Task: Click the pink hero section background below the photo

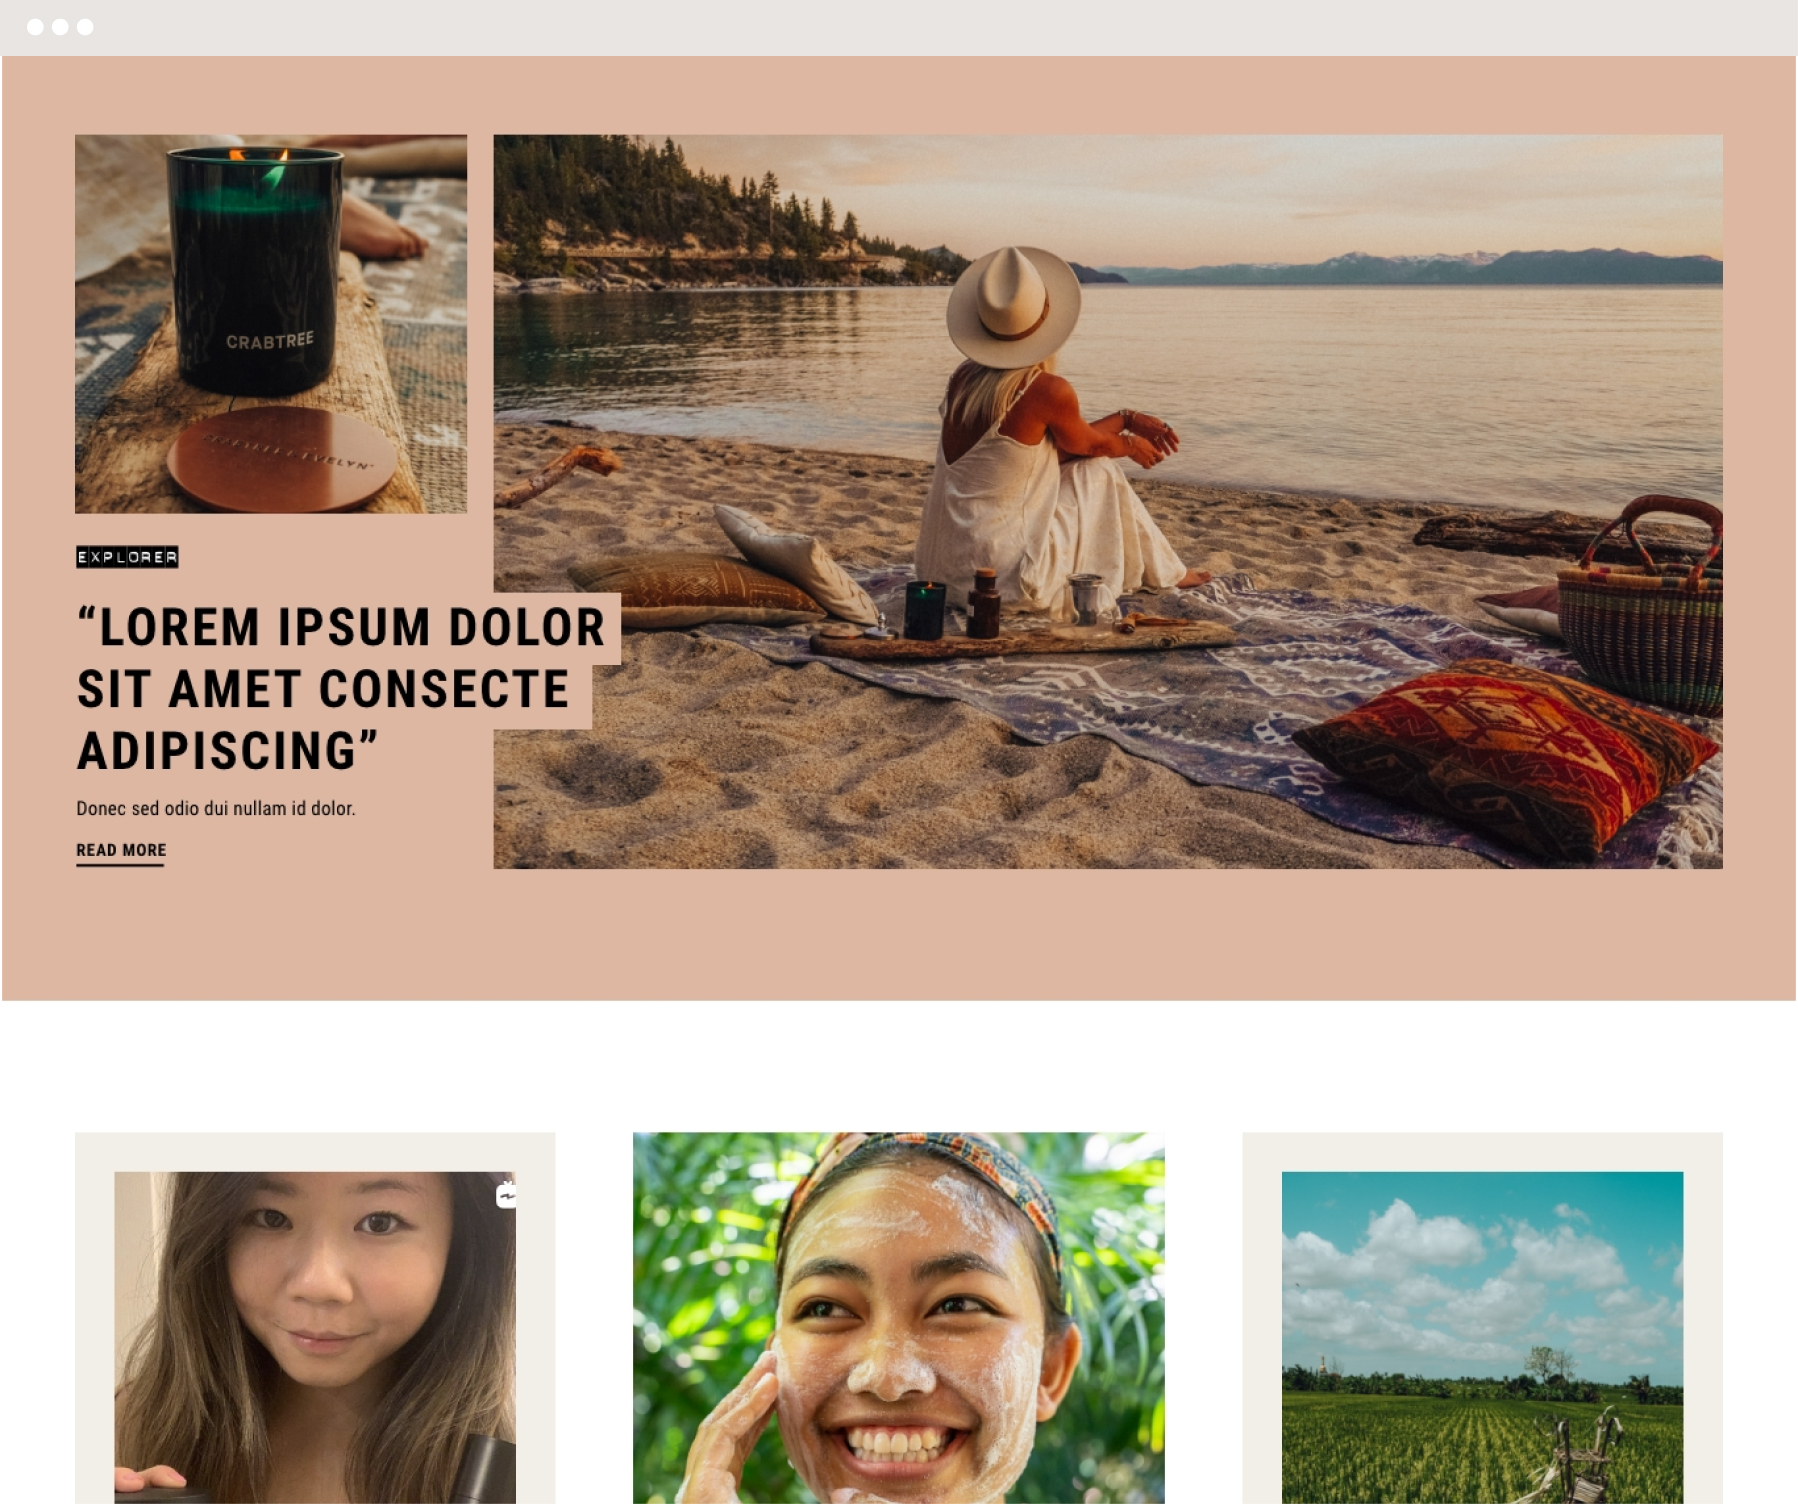Action: click(899, 935)
